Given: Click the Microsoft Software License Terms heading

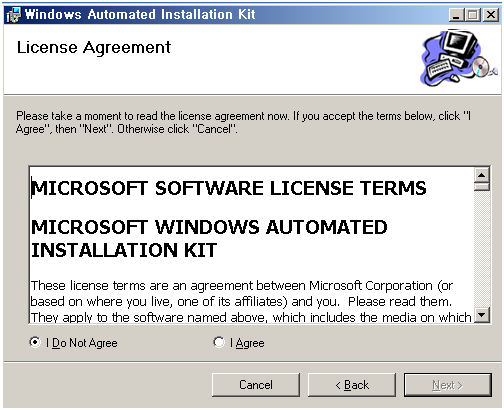Looking at the screenshot, I should pyautogui.click(x=229, y=188).
